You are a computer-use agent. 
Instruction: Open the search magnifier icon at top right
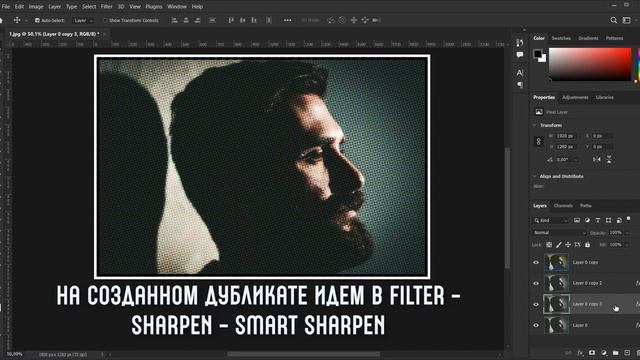pyautogui.click(x=613, y=20)
